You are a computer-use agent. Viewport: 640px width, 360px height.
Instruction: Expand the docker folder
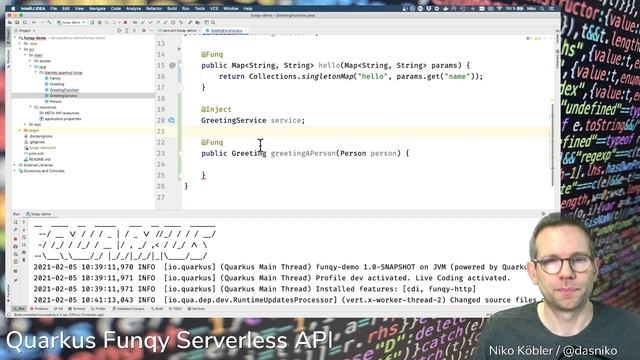click(30, 61)
